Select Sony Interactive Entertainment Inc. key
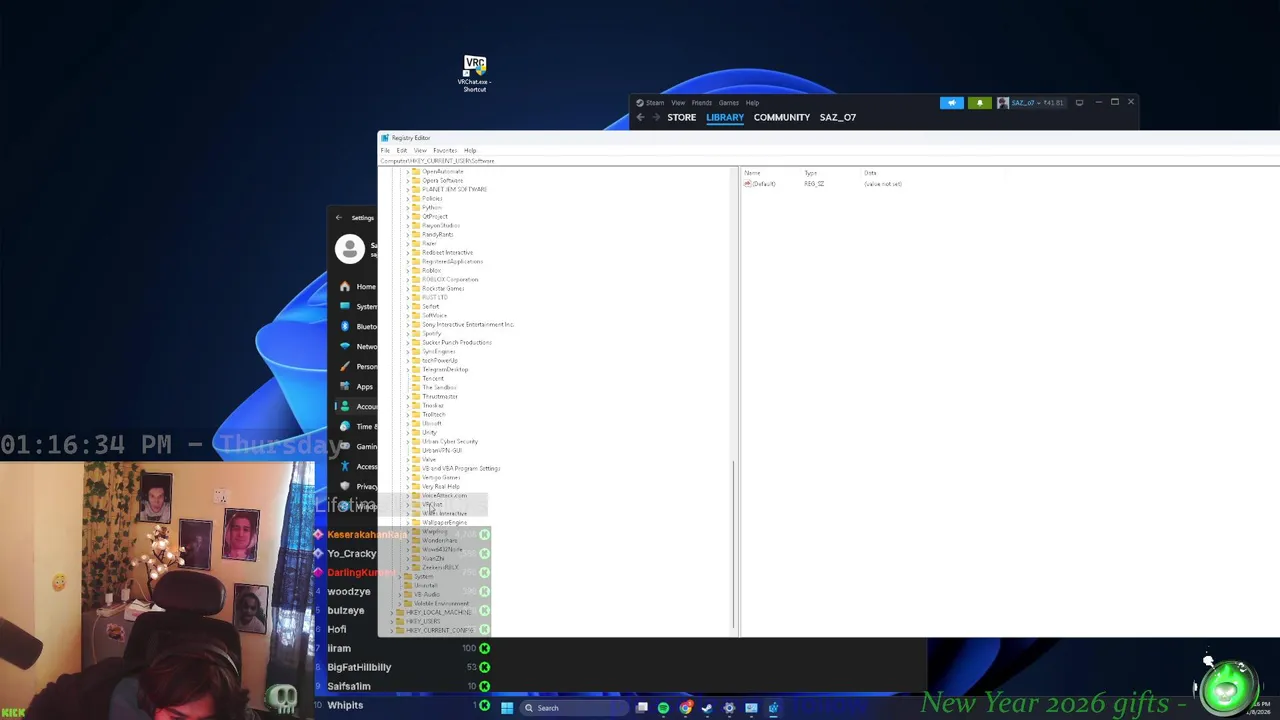This screenshot has width=1280, height=720. coord(468,325)
